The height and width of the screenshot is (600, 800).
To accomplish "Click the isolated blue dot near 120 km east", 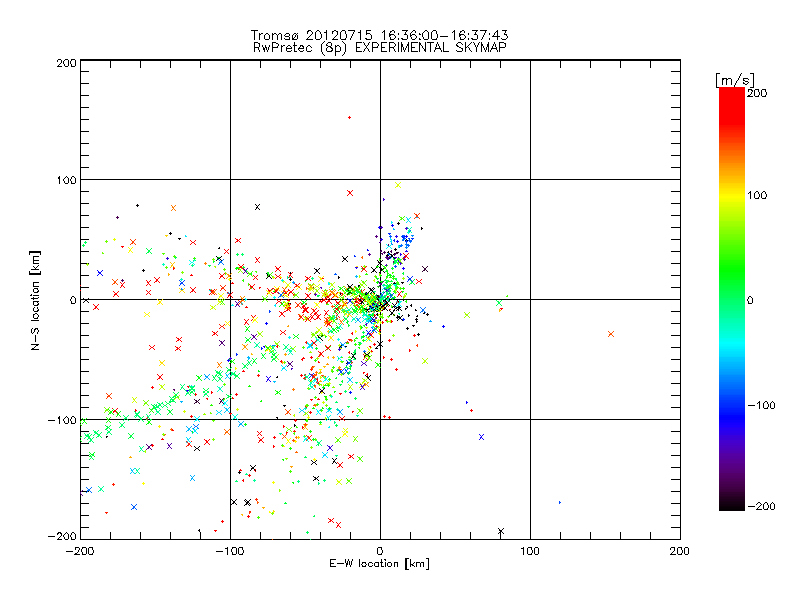I will pyautogui.click(x=560, y=503).
